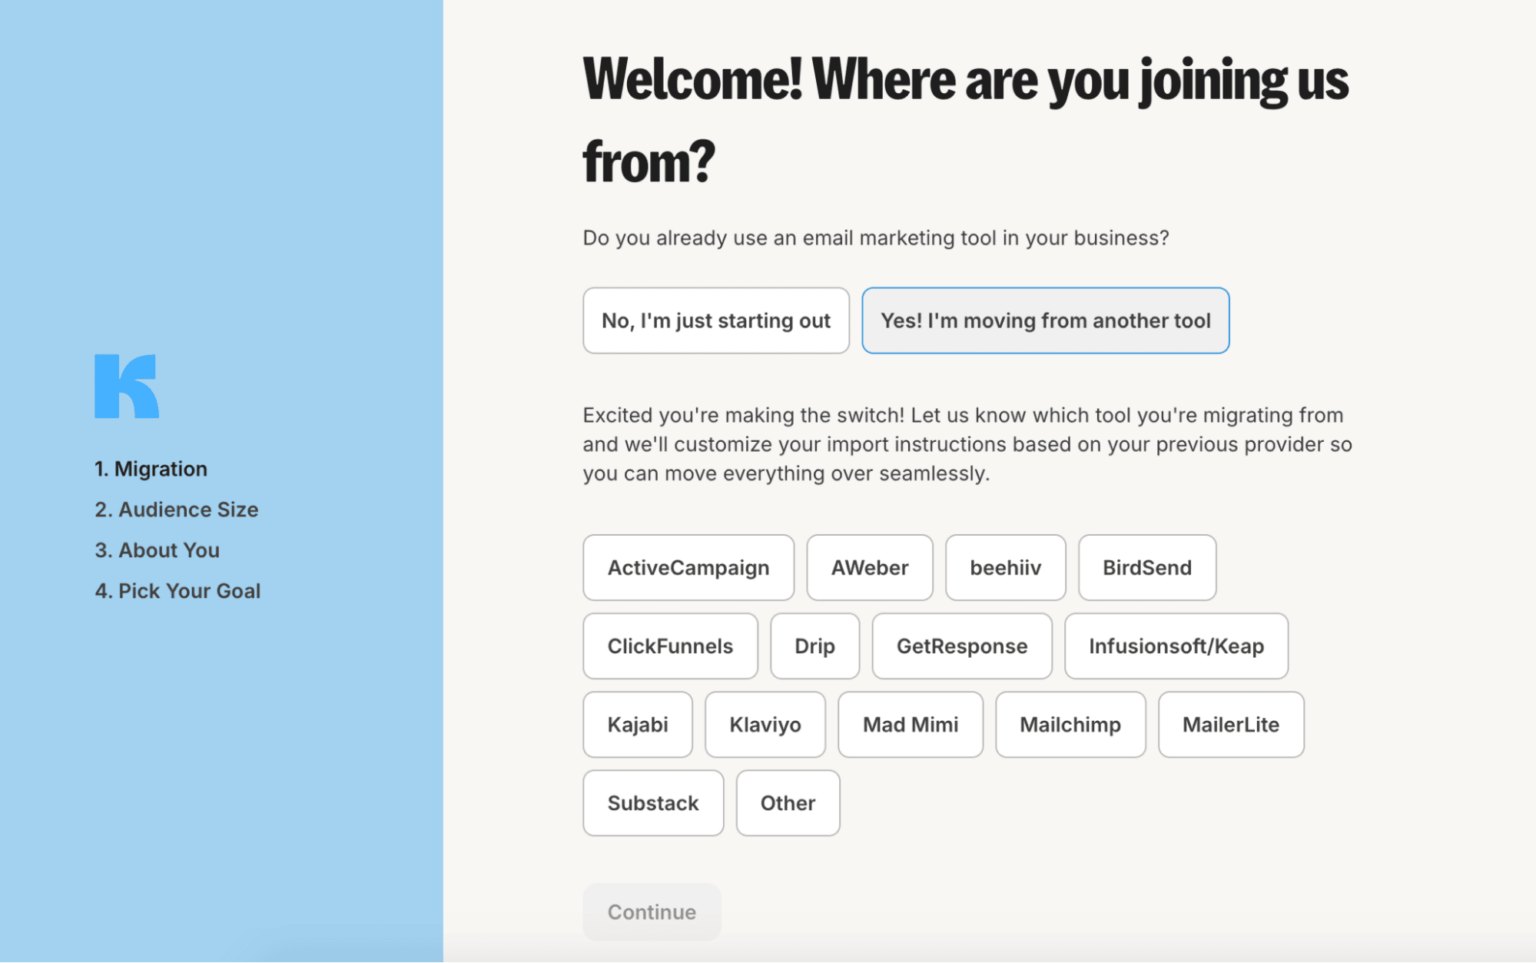The height and width of the screenshot is (963, 1536).
Task: Select AWeber from the provider list
Action: point(869,567)
